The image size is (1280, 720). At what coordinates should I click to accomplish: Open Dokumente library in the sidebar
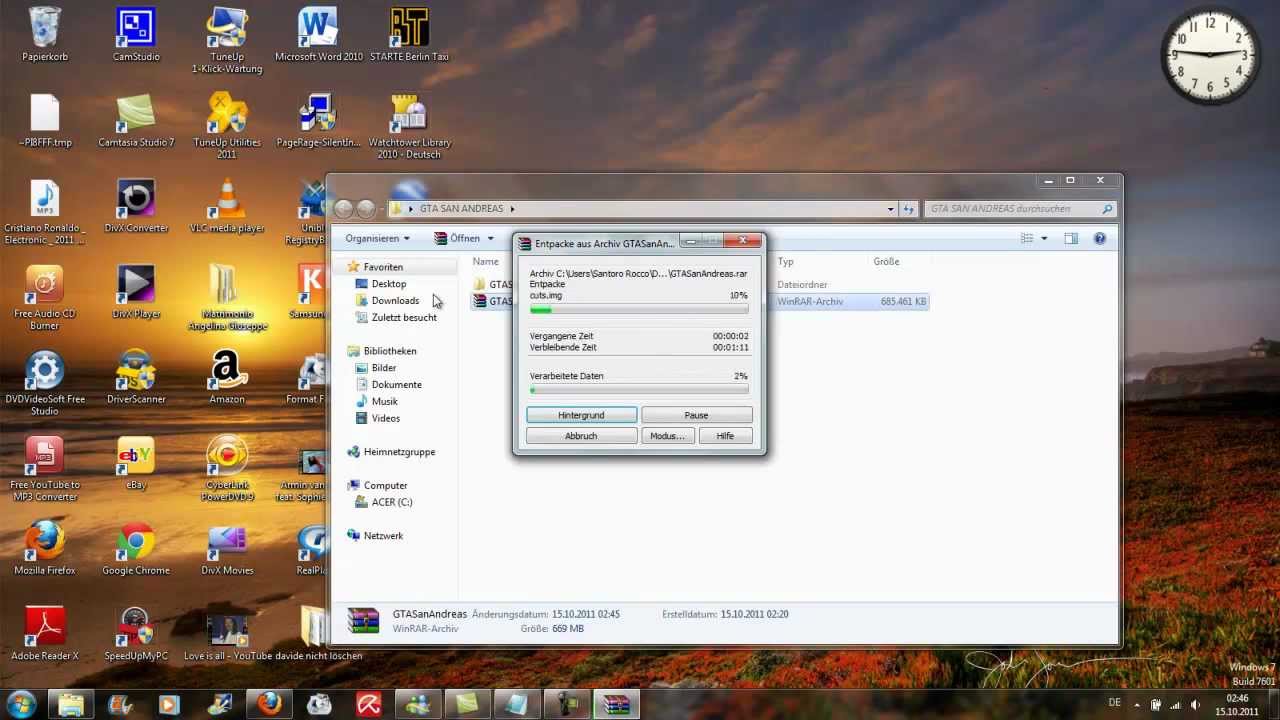pyautogui.click(x=396, y=385)
